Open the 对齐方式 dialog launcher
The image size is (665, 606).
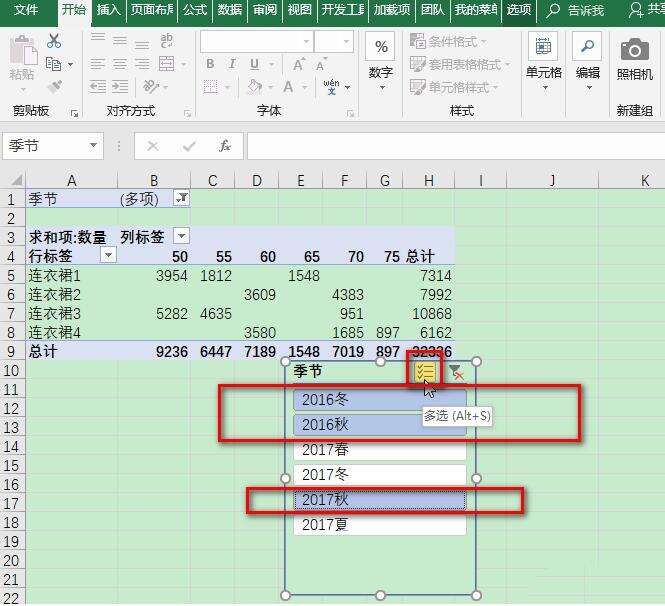tap(187, 113)
